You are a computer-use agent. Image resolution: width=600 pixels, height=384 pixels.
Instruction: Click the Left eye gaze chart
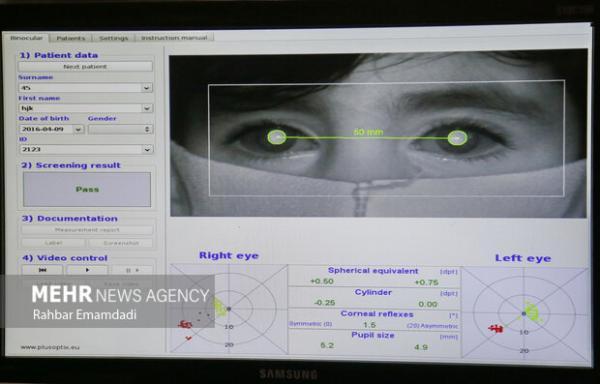525,313
